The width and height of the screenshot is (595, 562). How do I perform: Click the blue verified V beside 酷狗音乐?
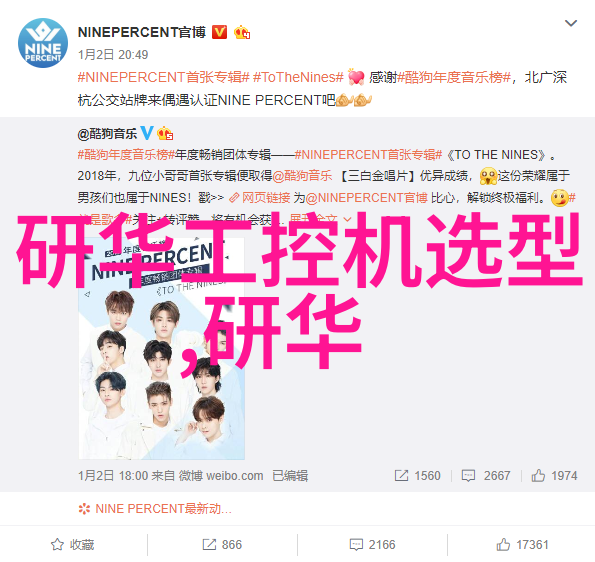147,133
